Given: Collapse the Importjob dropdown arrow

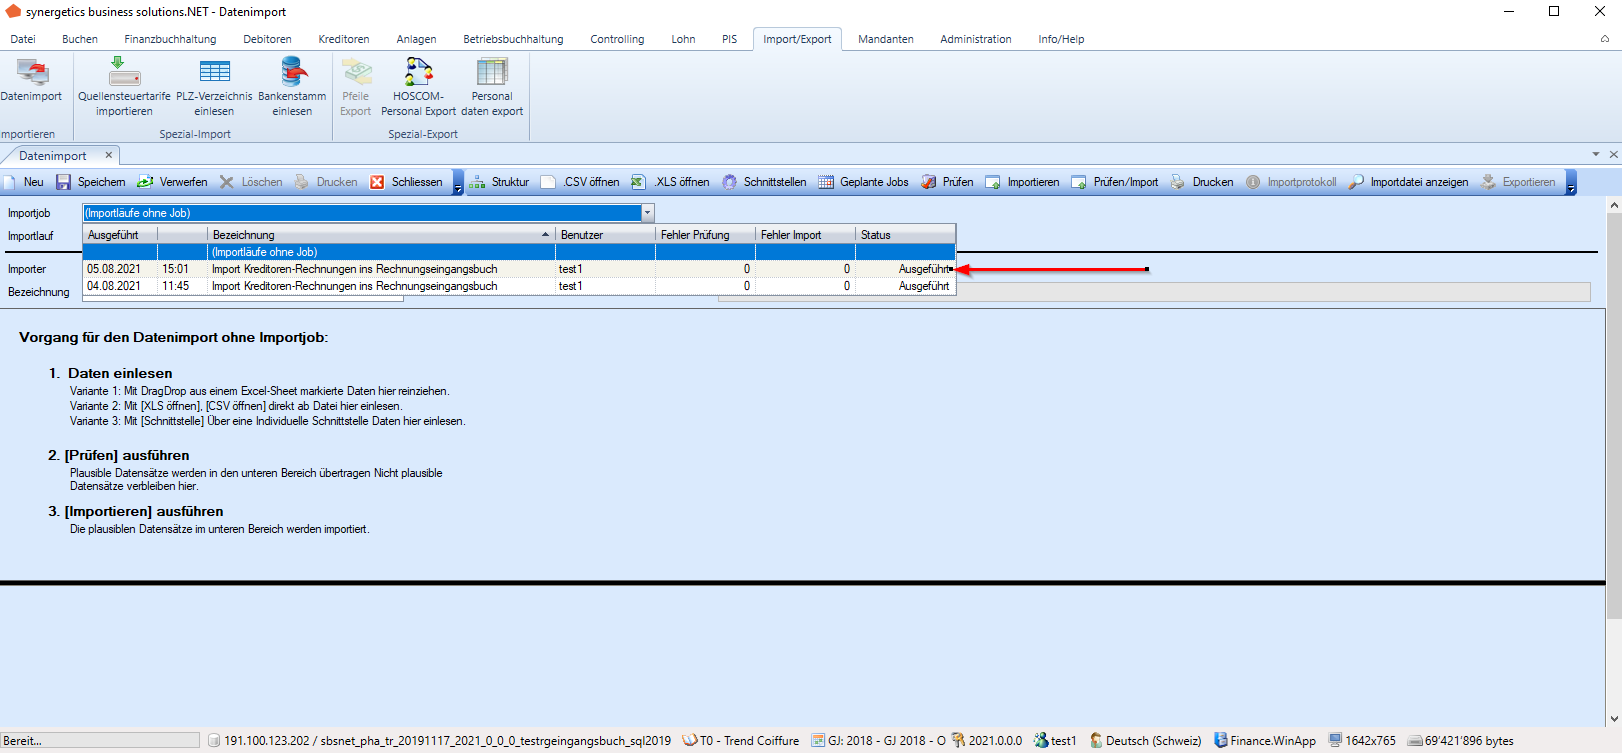Looking at the screenshot, I should 648,213.
